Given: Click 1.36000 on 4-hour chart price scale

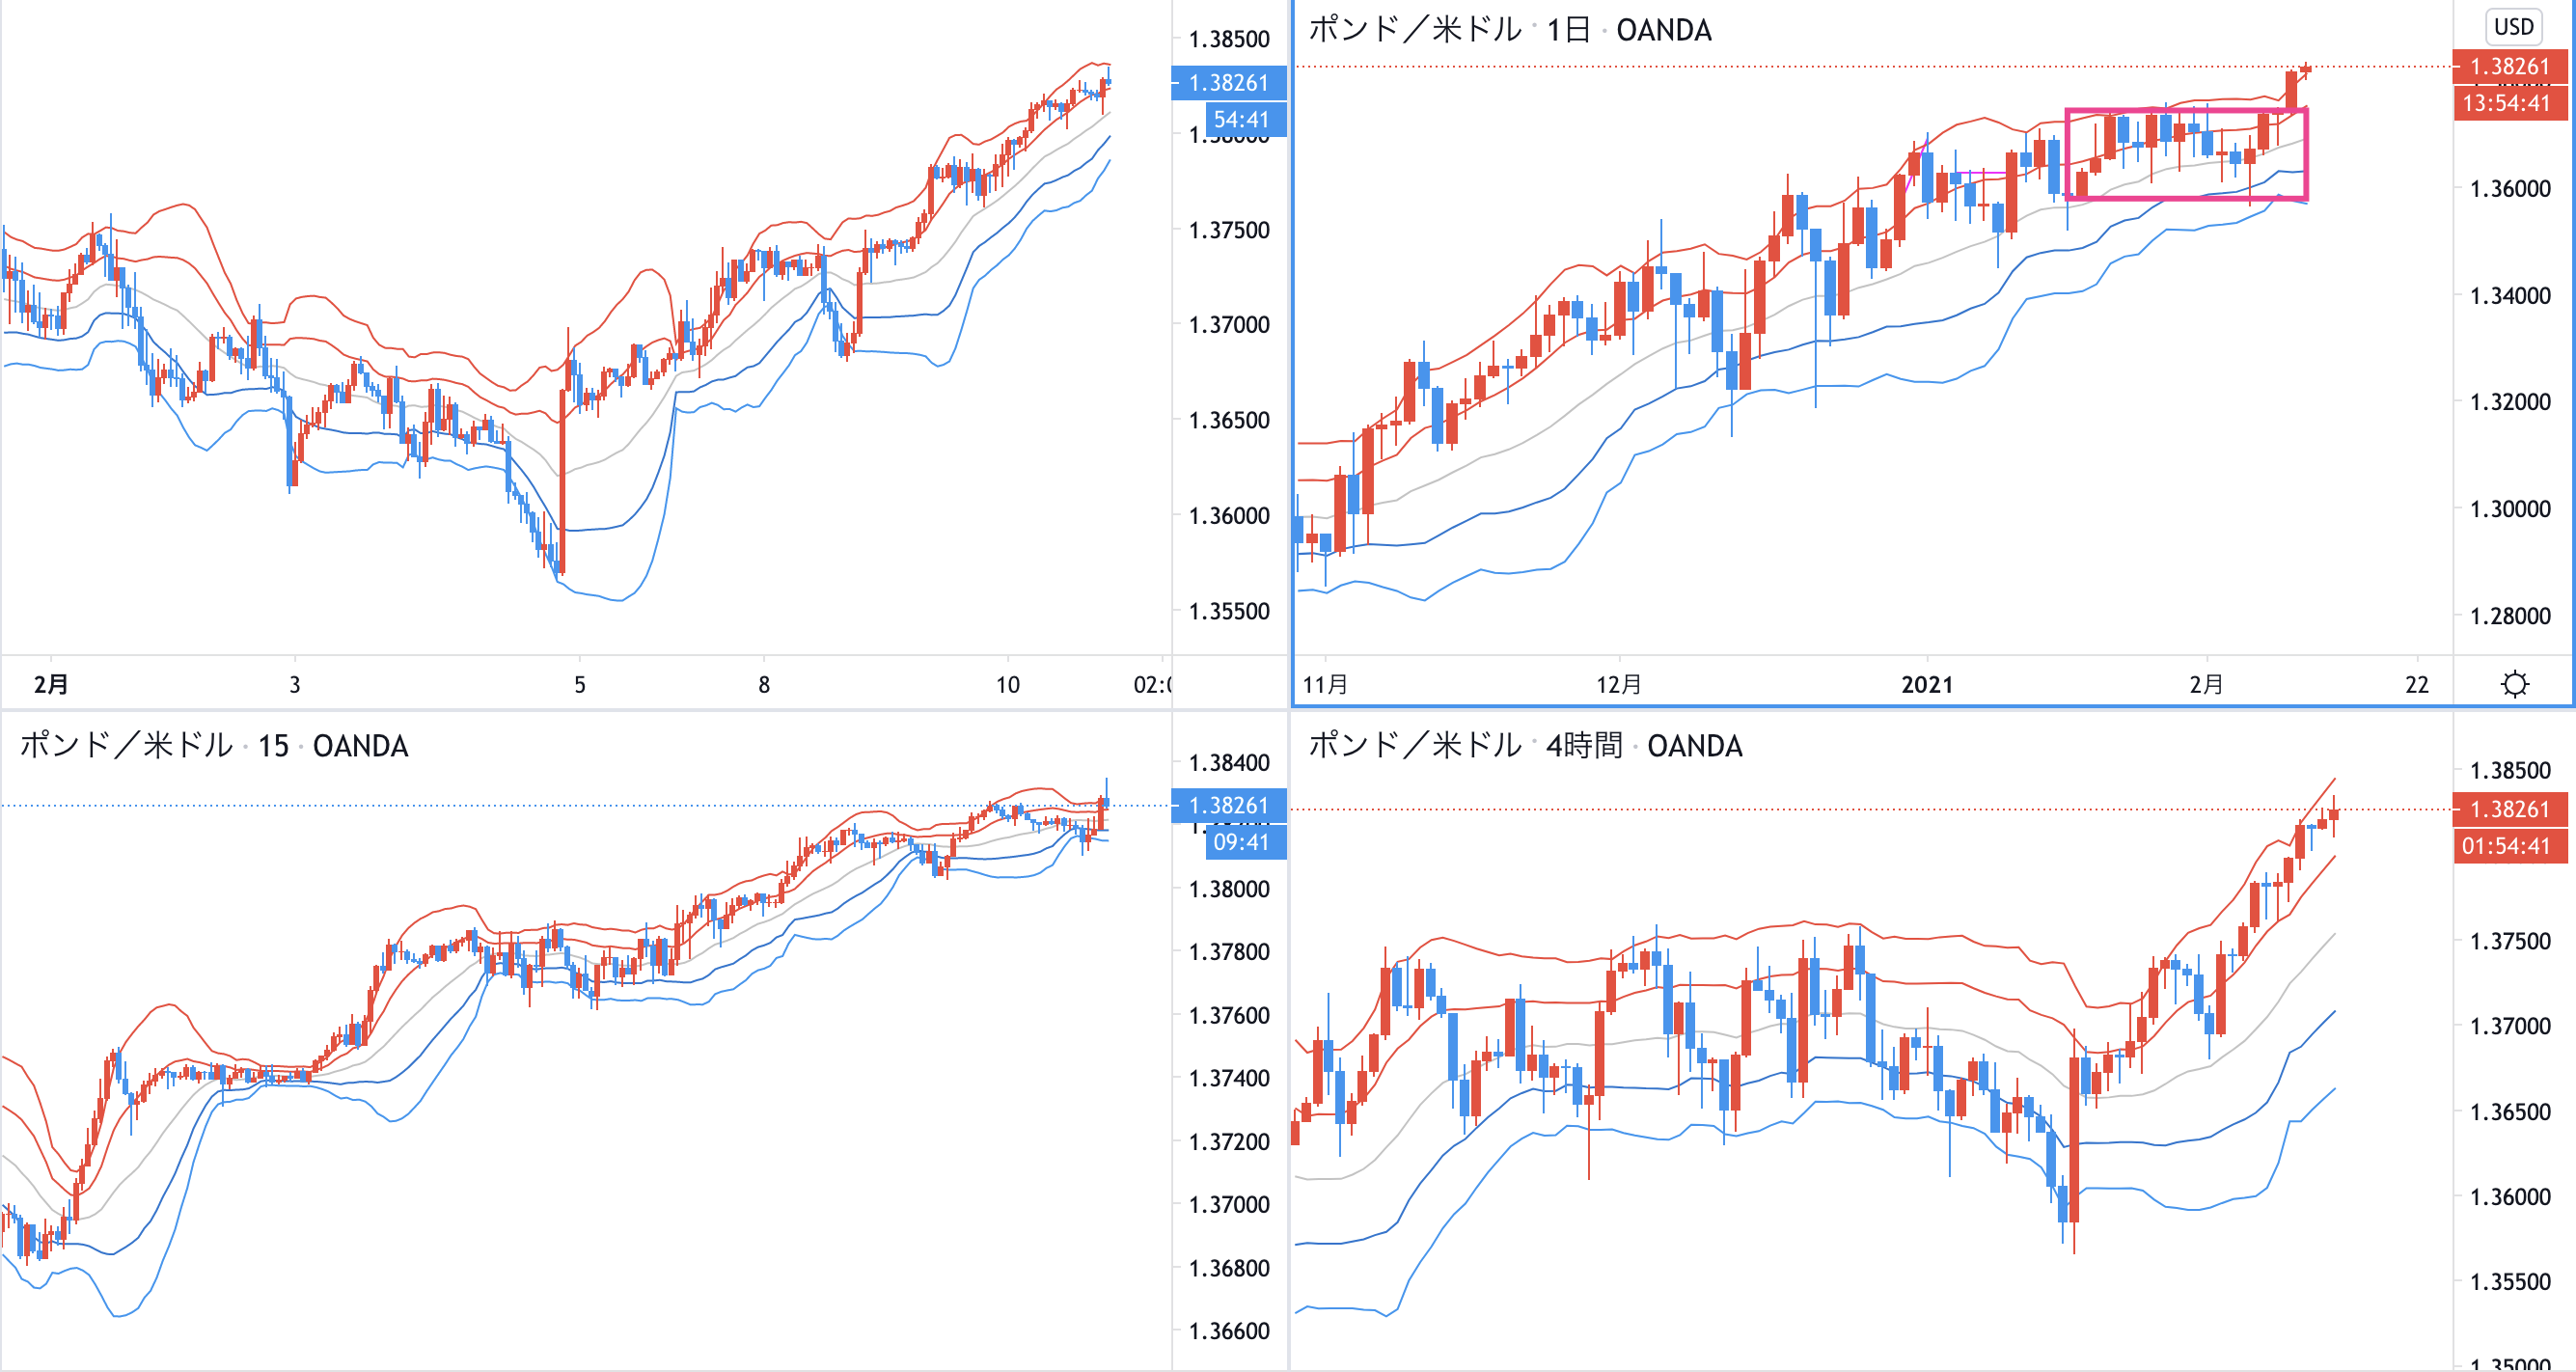Looking at the screenshot, I should pyautogui.click(x=2510, y=1197).
